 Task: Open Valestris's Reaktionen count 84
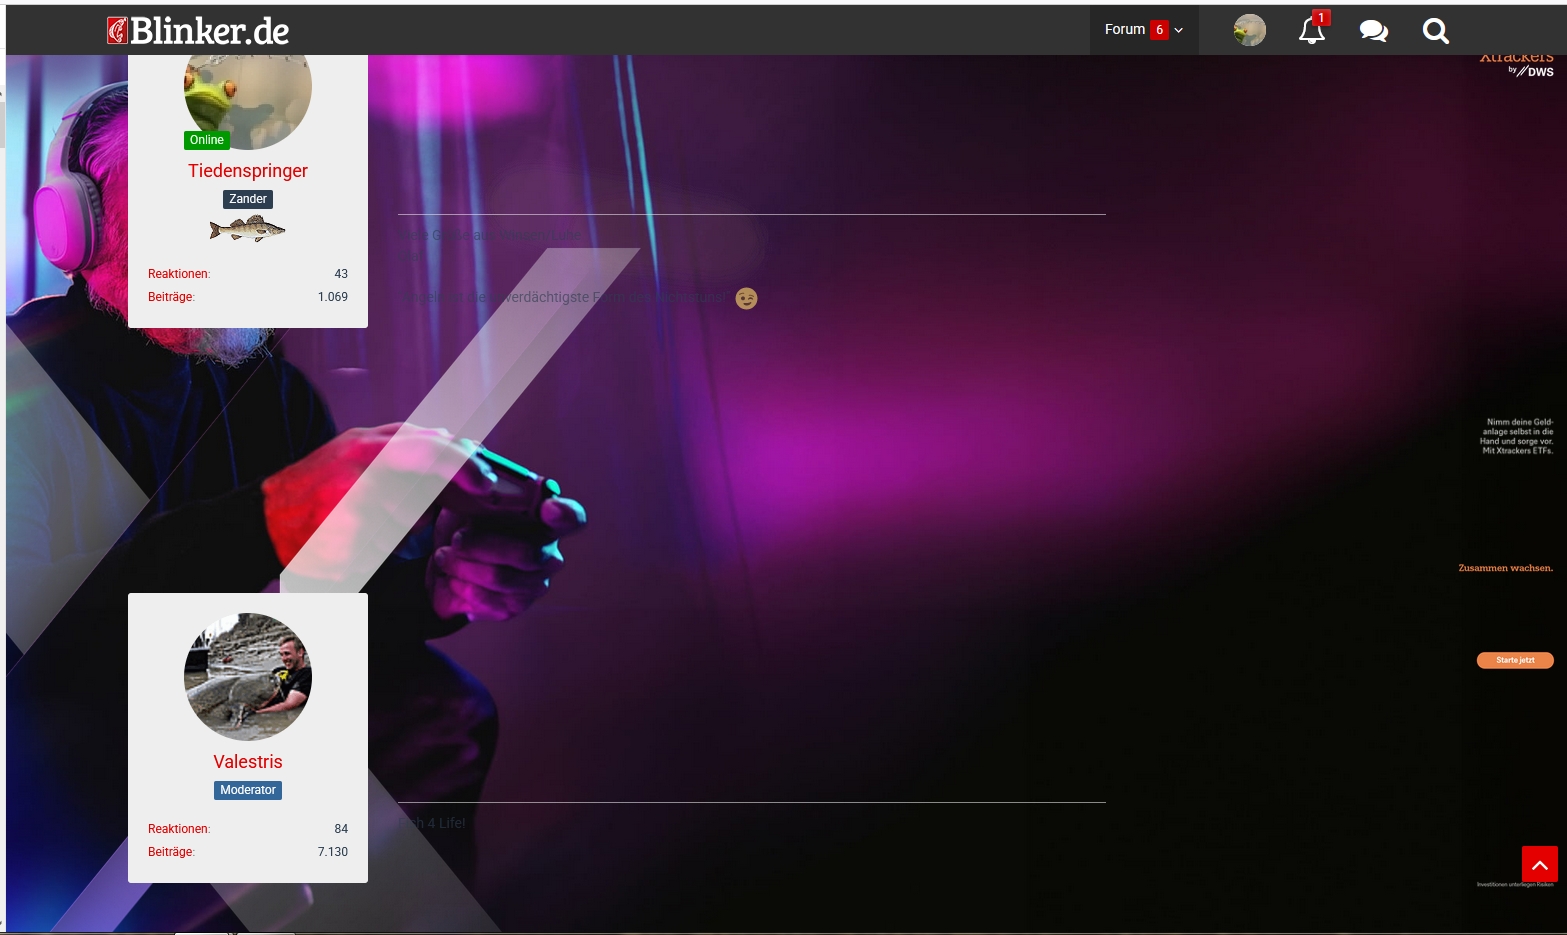(x=341, y=829)
